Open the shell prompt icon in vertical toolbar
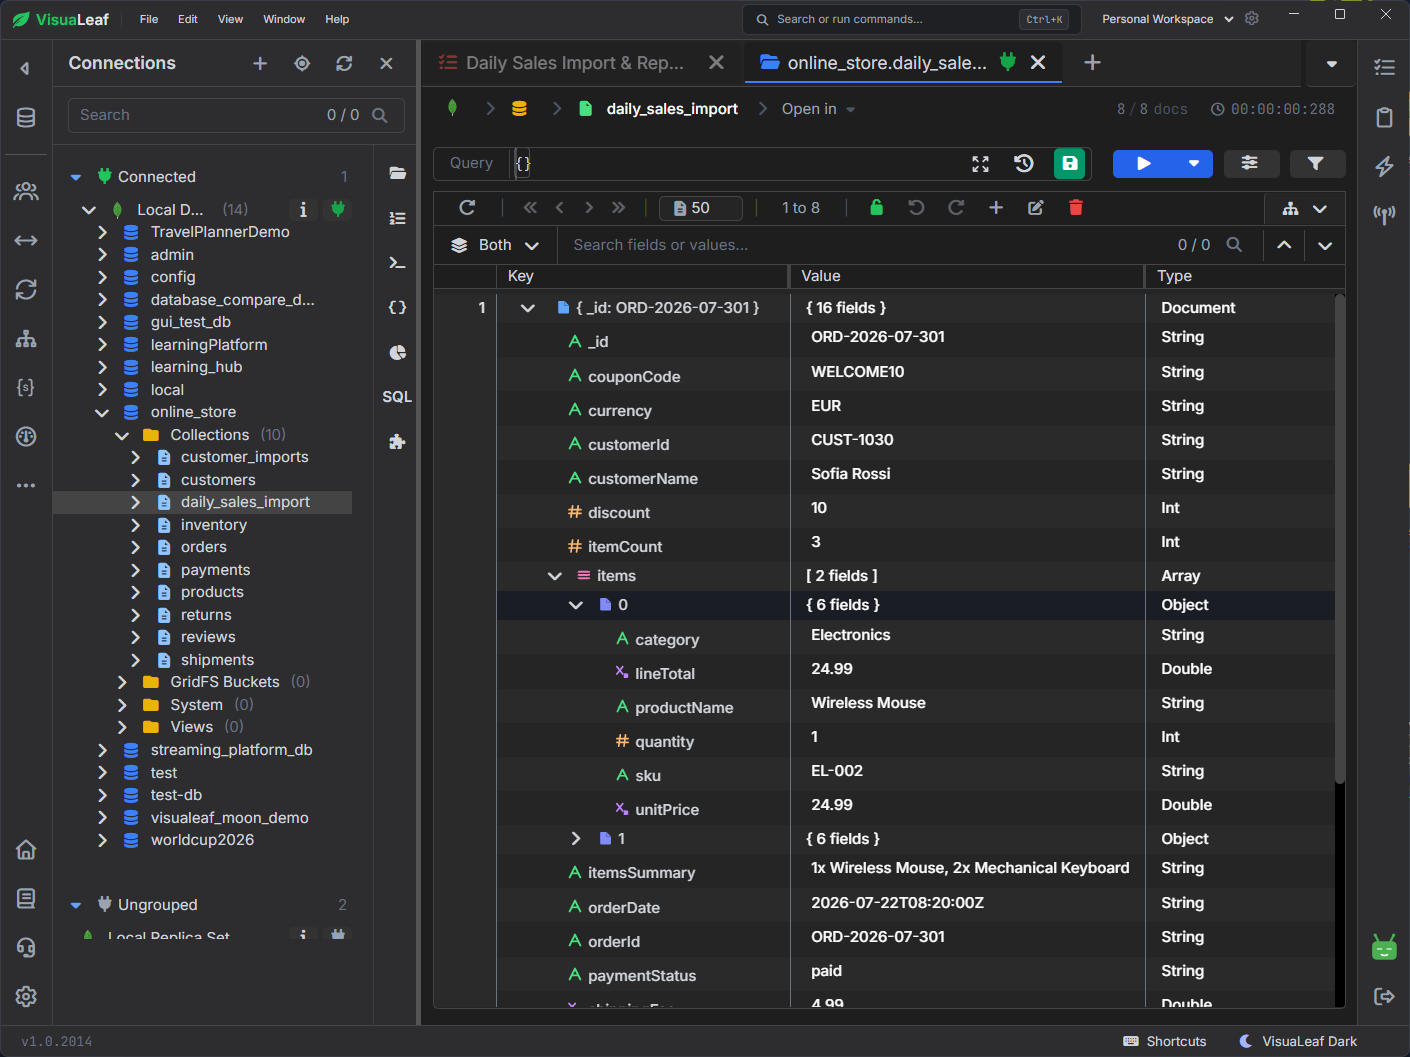 tap(397, 263)
